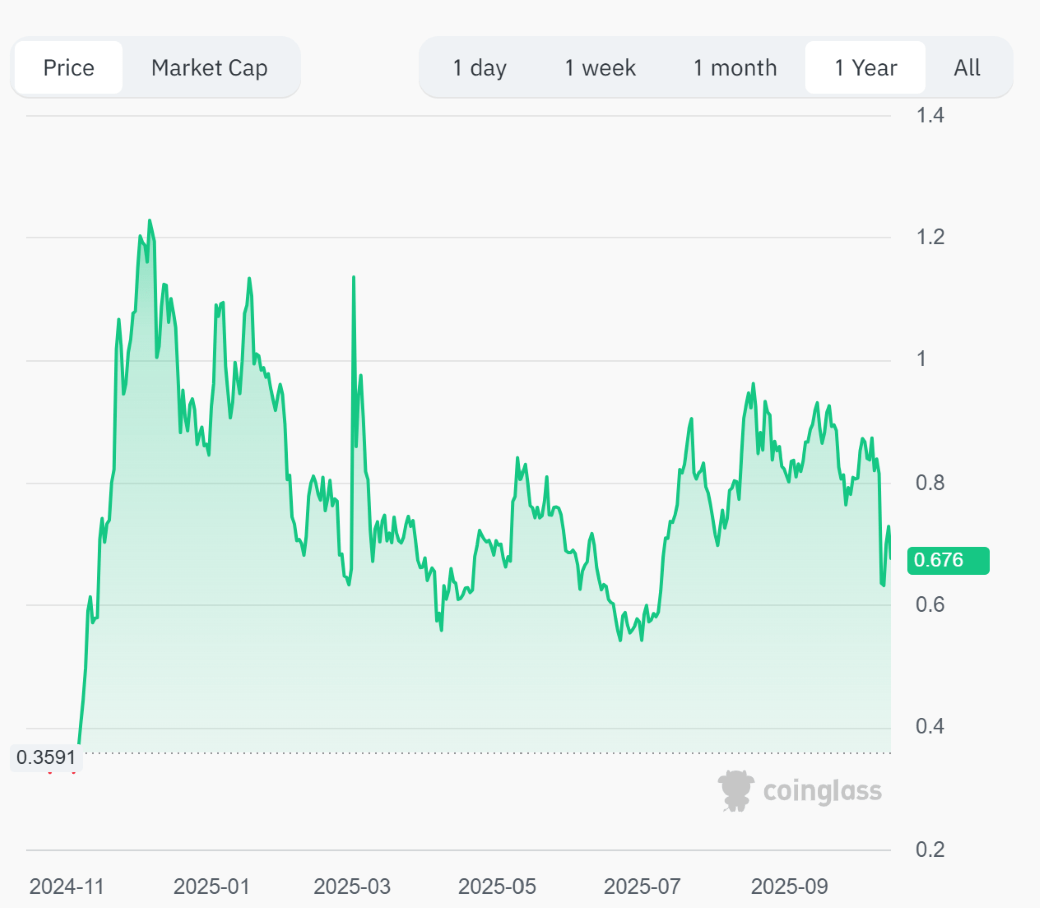Click the 2025-07 date axis label
This screenshot has width=1040, height=908.
642,887
